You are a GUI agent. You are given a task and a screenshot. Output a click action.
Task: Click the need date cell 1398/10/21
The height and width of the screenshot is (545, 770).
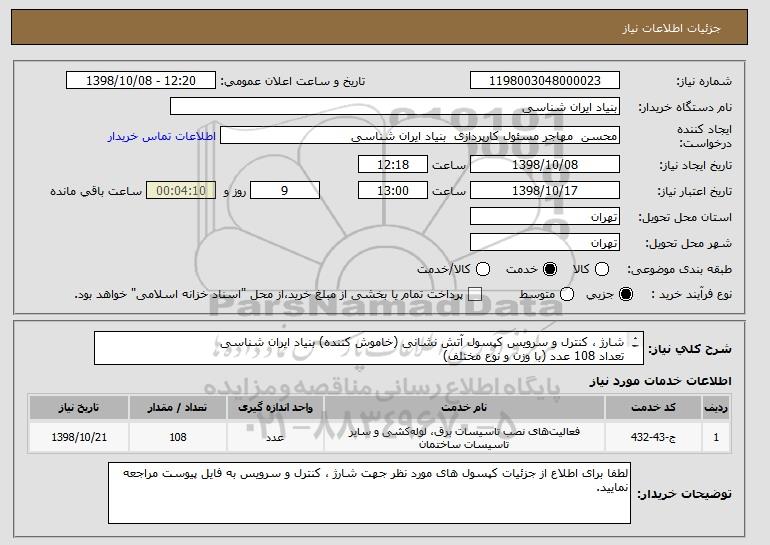click(x=79, y=436)
